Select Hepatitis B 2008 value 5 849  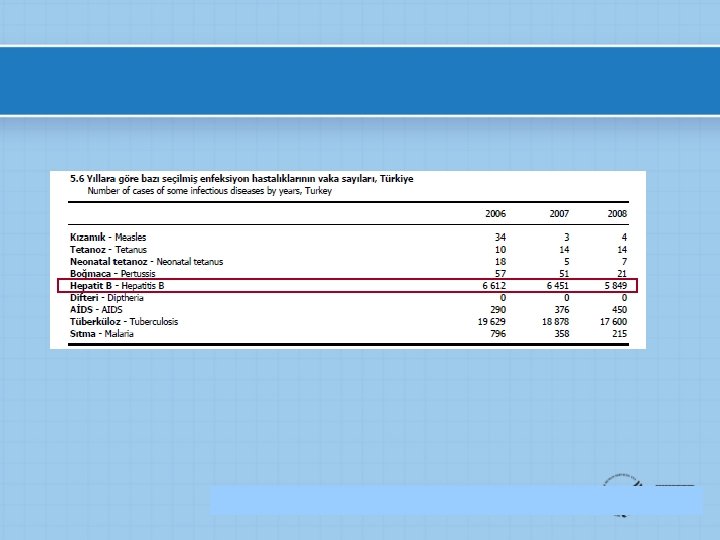[616, 286]
